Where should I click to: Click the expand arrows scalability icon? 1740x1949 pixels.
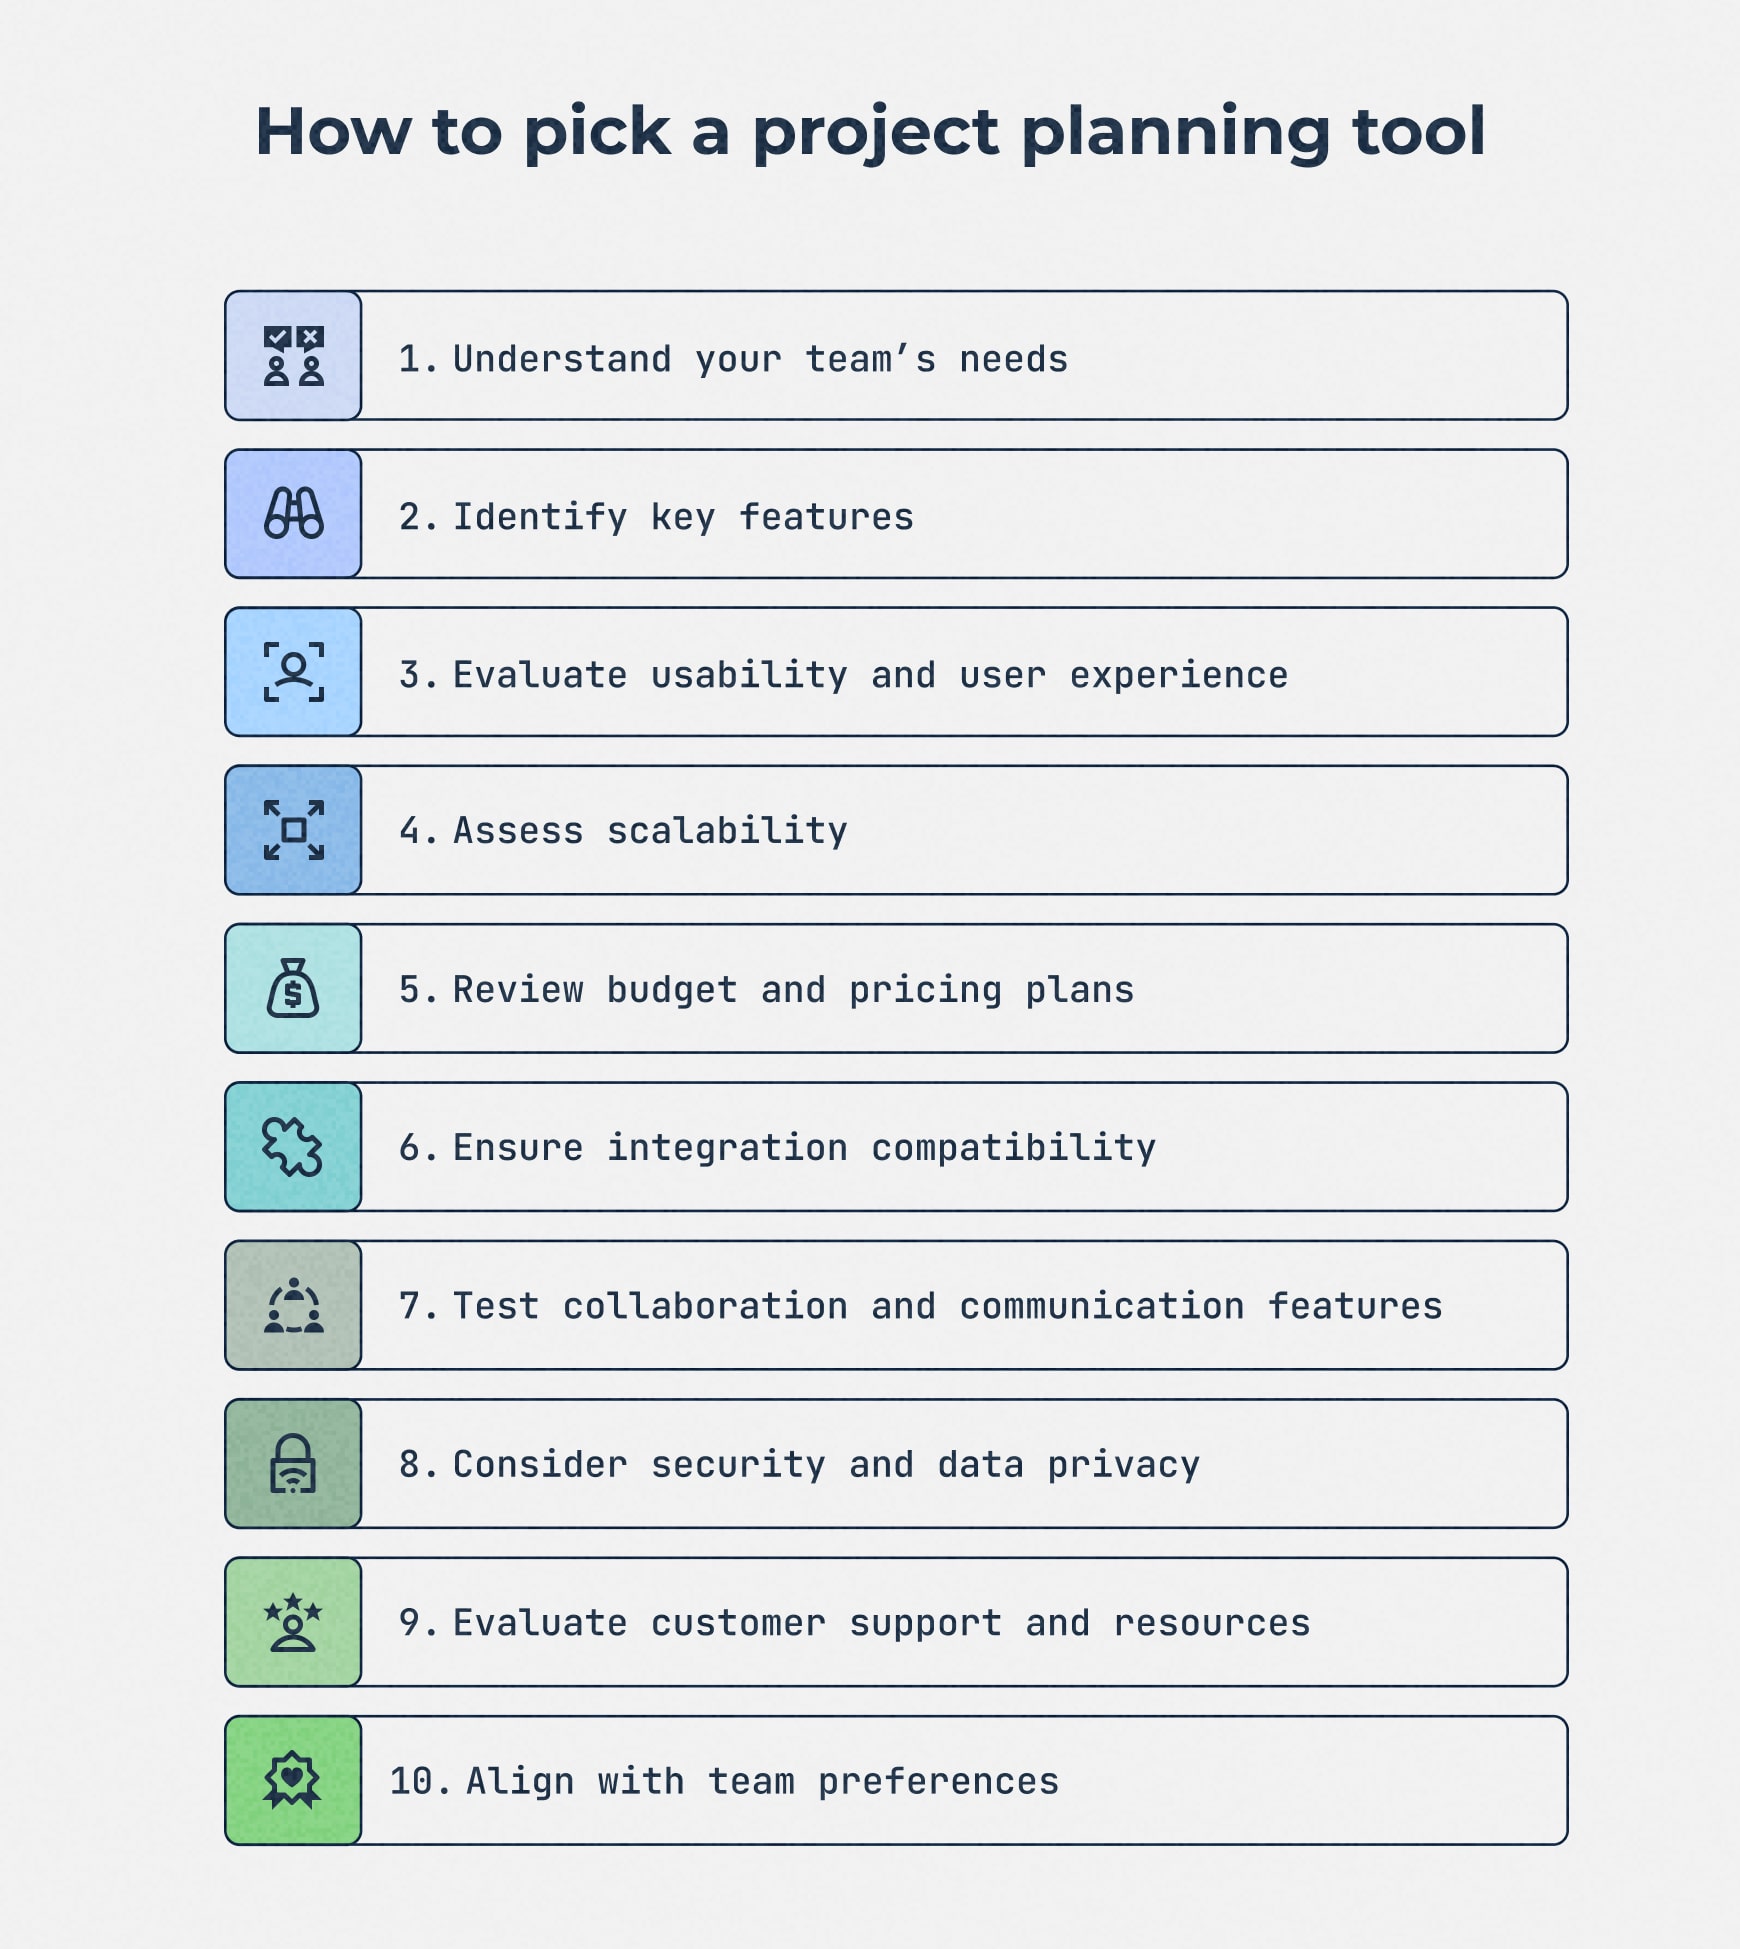293,830
